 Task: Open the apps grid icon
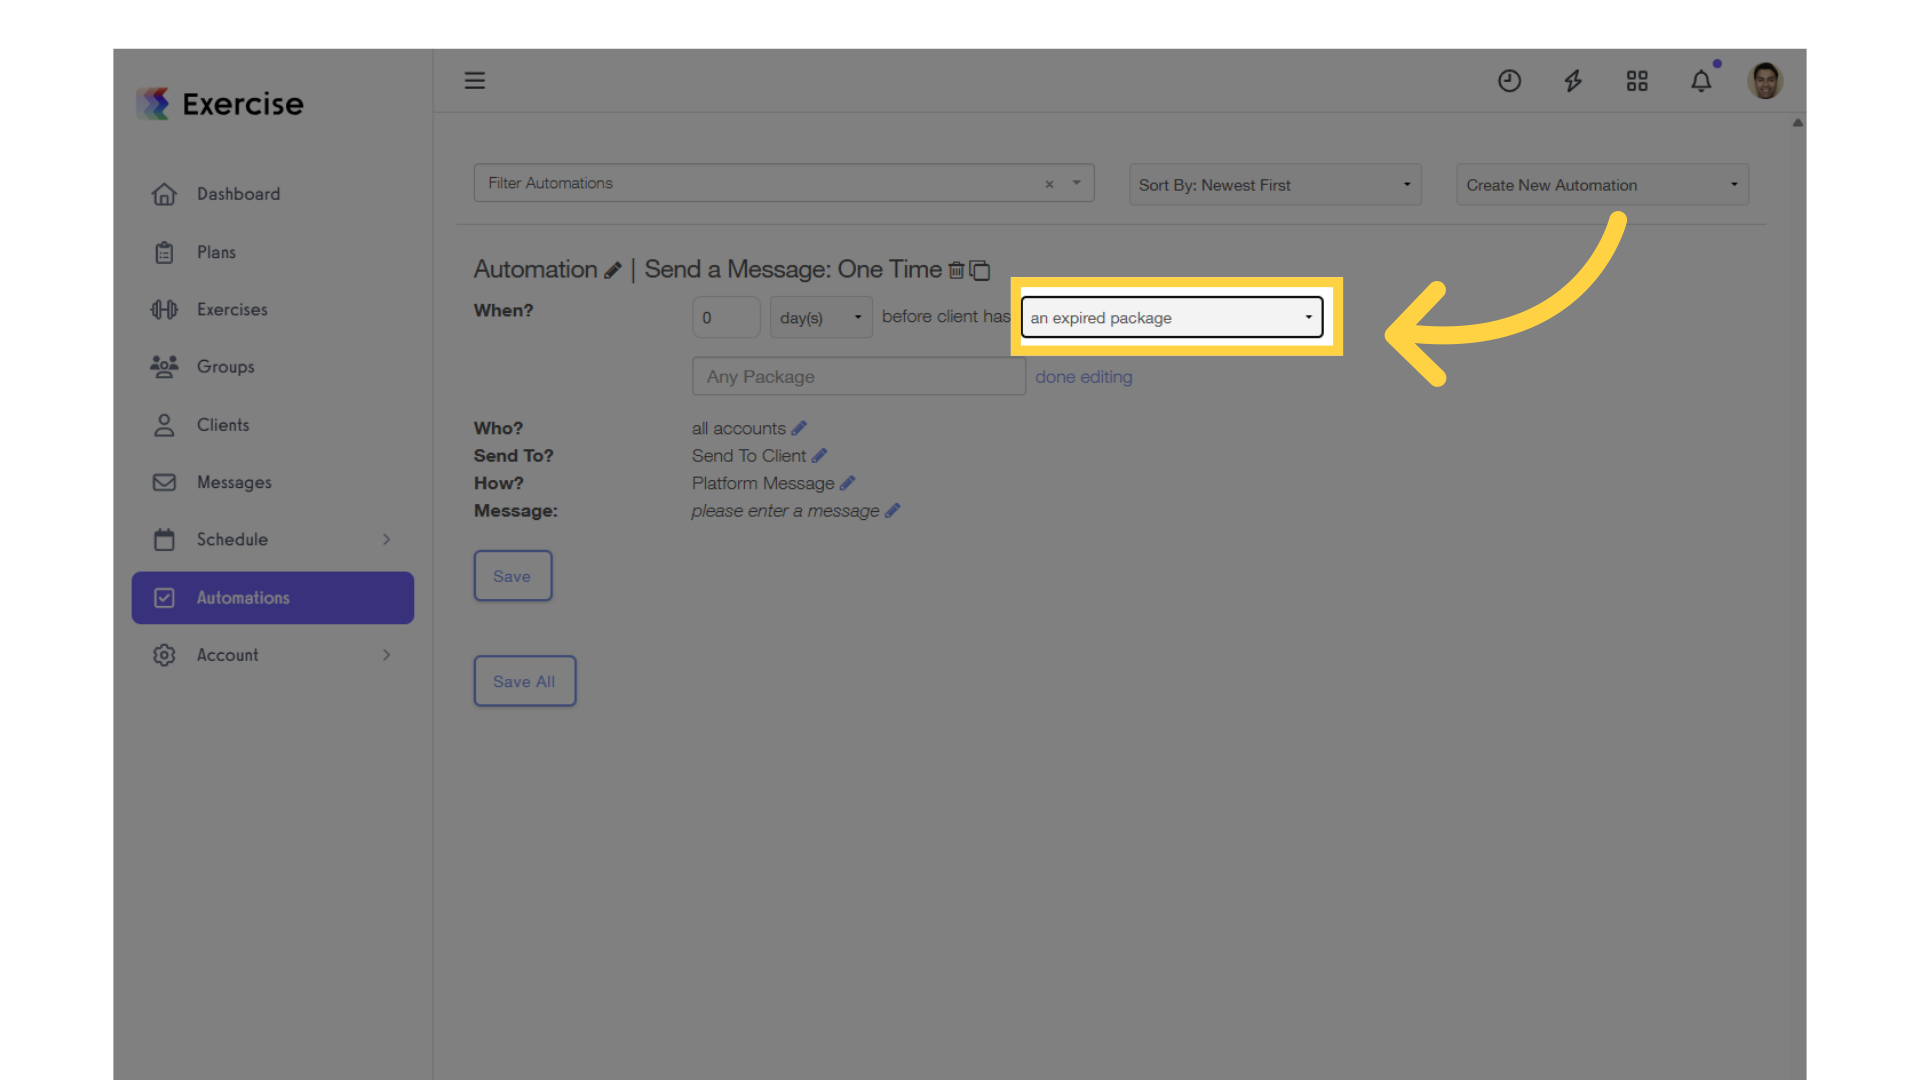coord(1637,81)
